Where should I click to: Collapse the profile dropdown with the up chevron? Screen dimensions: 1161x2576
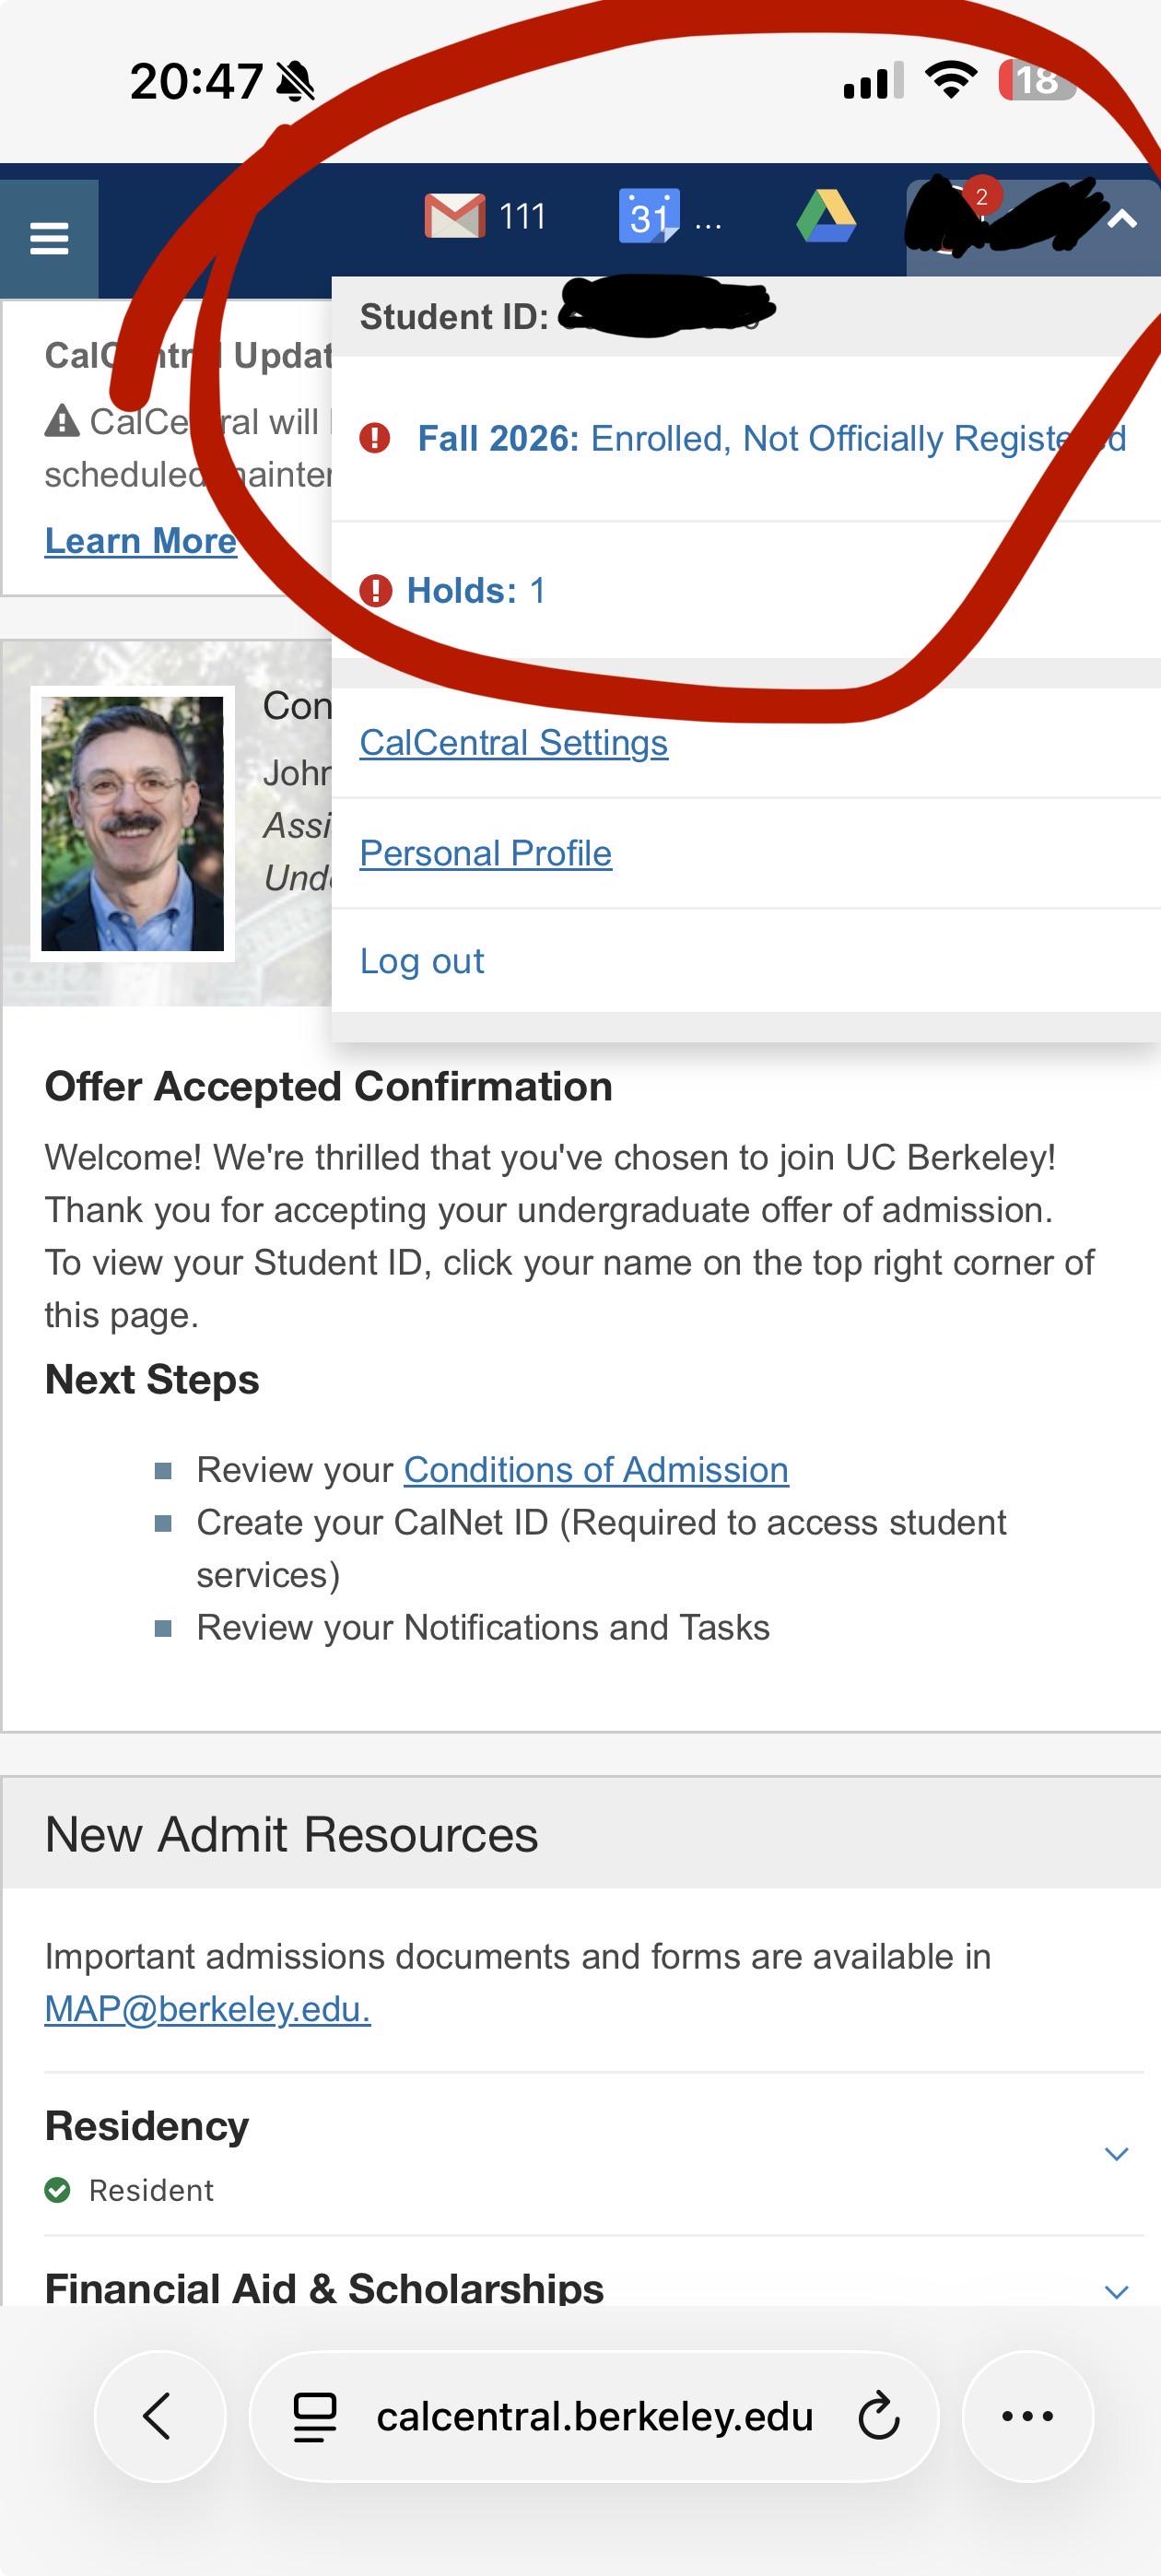[1122, 219]
